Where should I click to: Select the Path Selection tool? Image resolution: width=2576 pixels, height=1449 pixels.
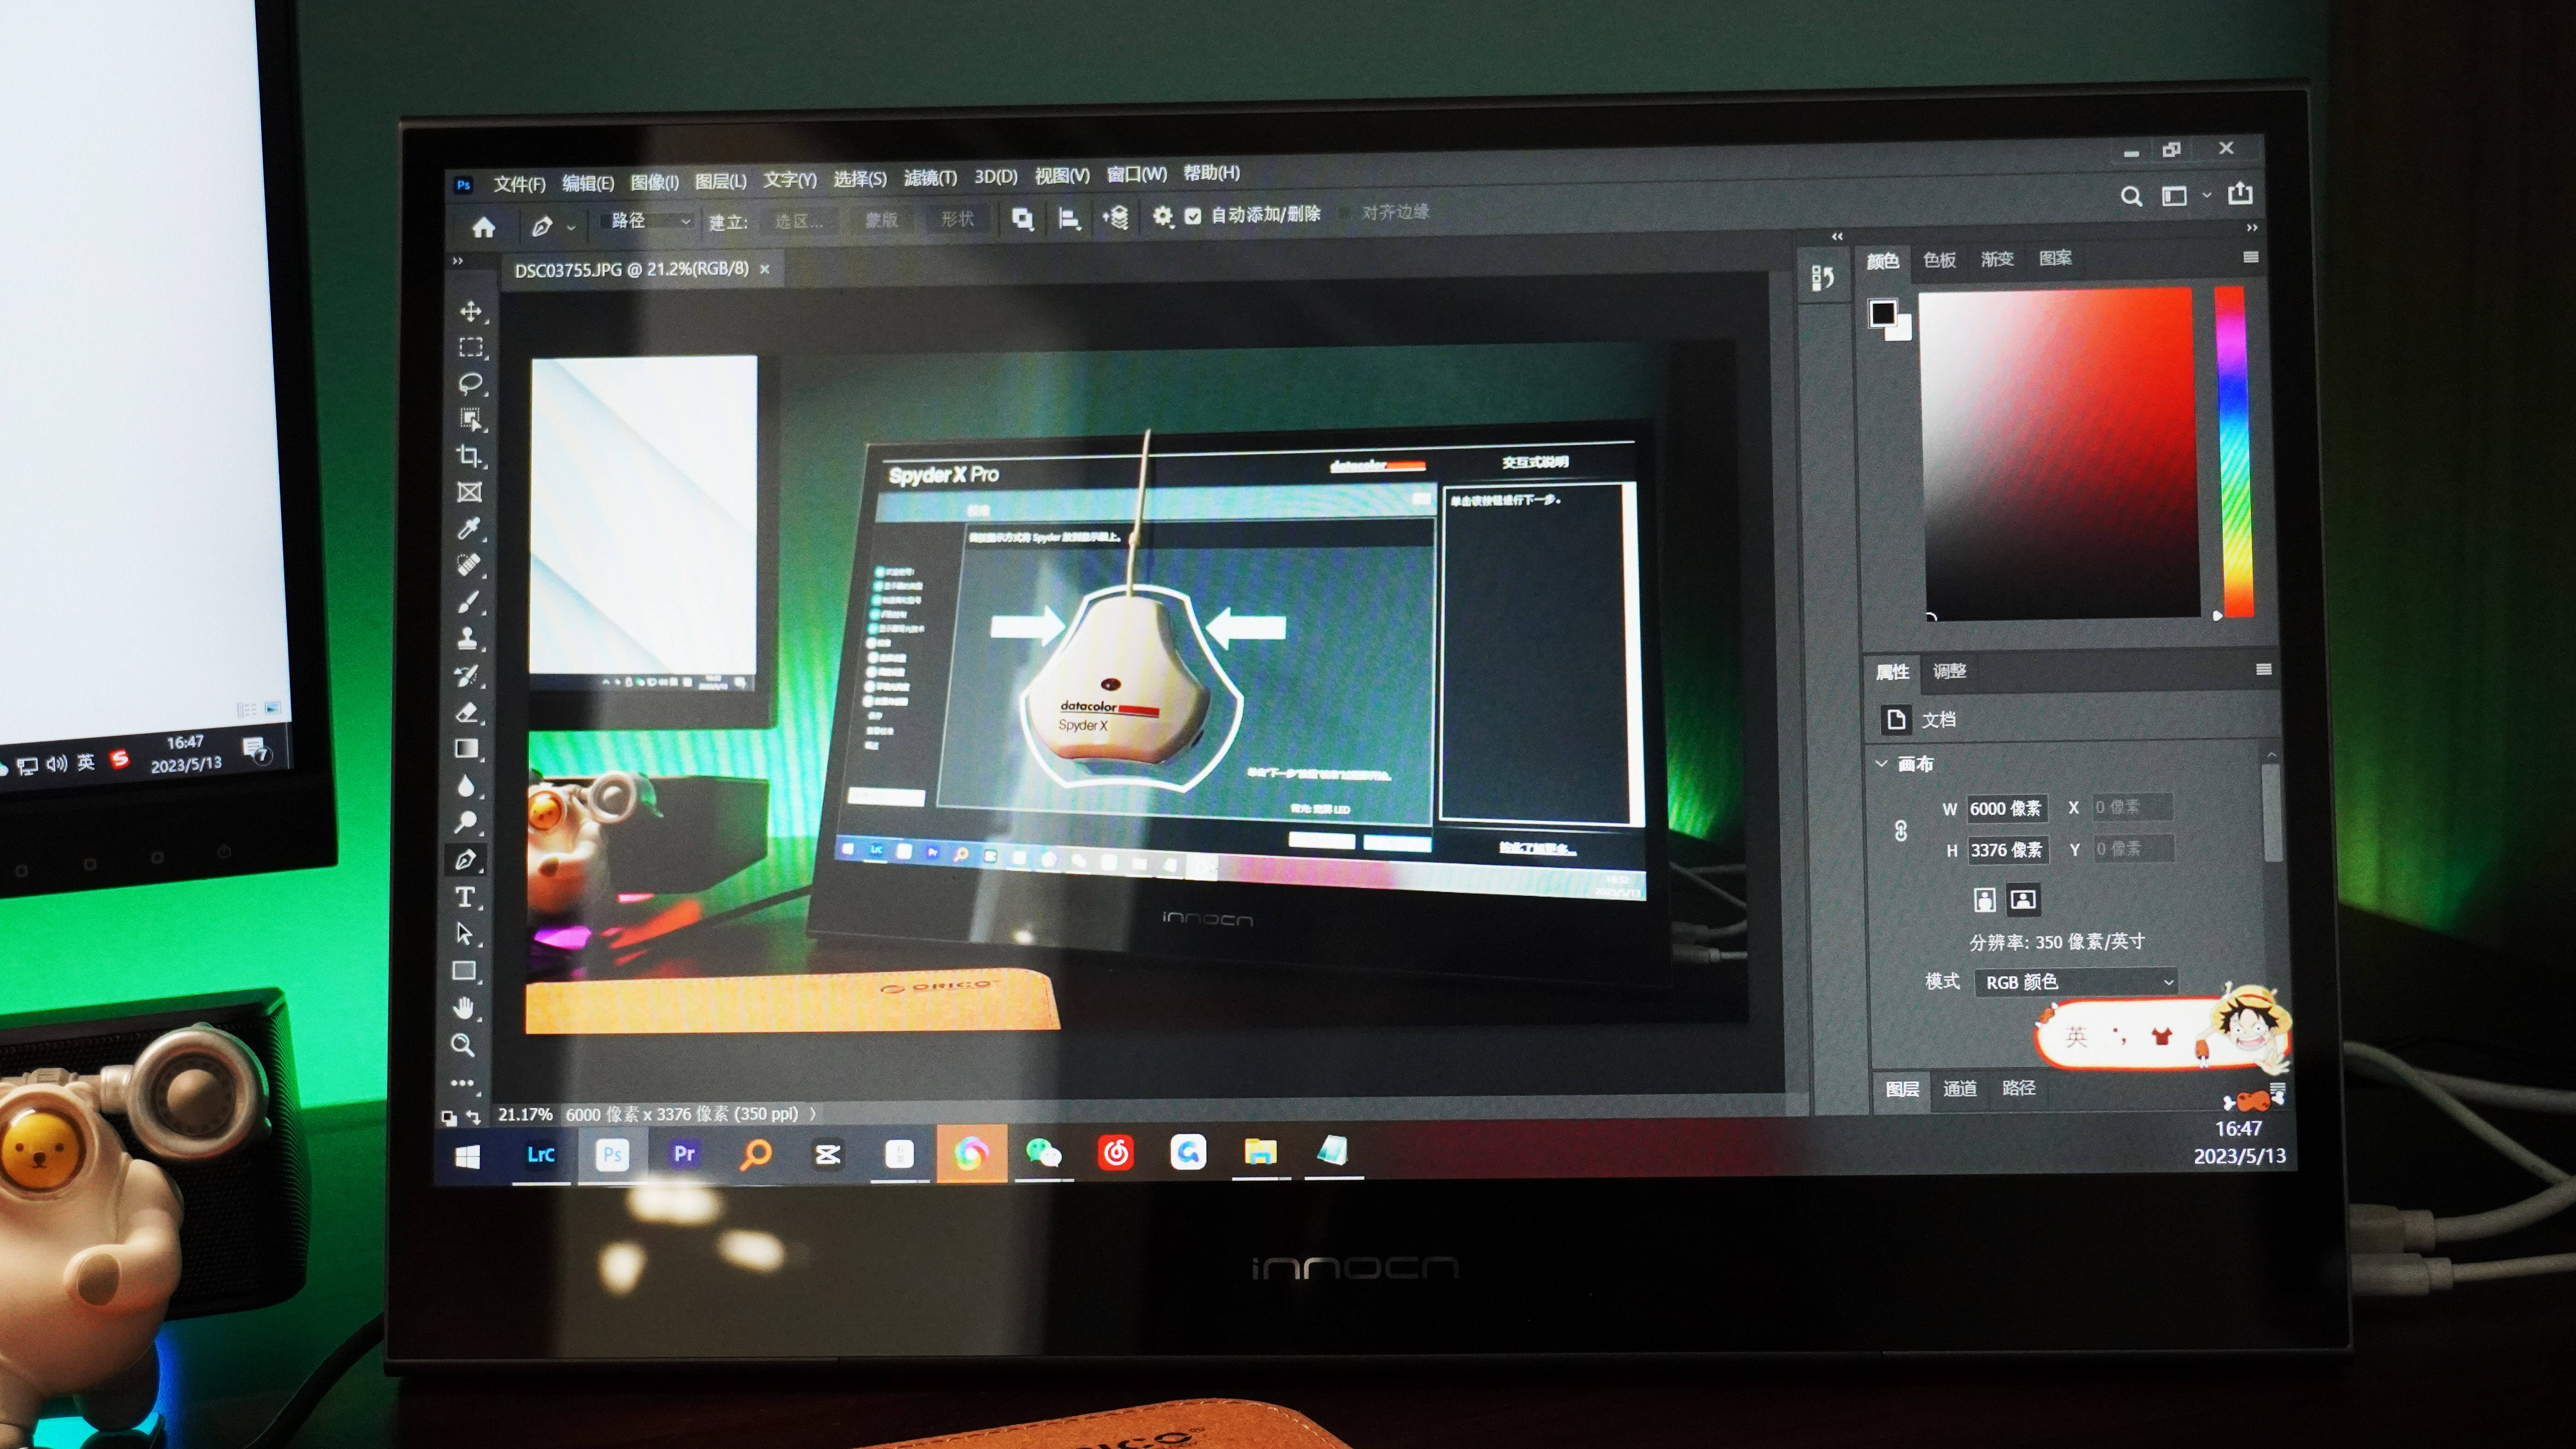[x=465, y=933]
